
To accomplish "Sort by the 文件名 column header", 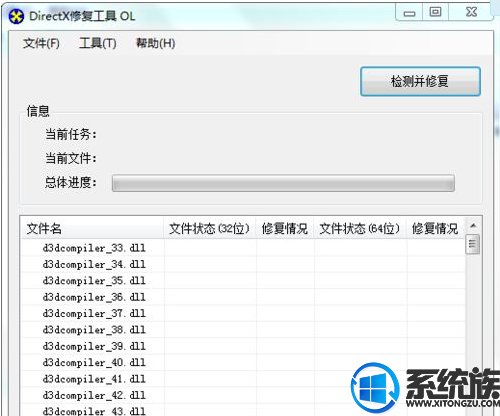I will tap(92, 228).
